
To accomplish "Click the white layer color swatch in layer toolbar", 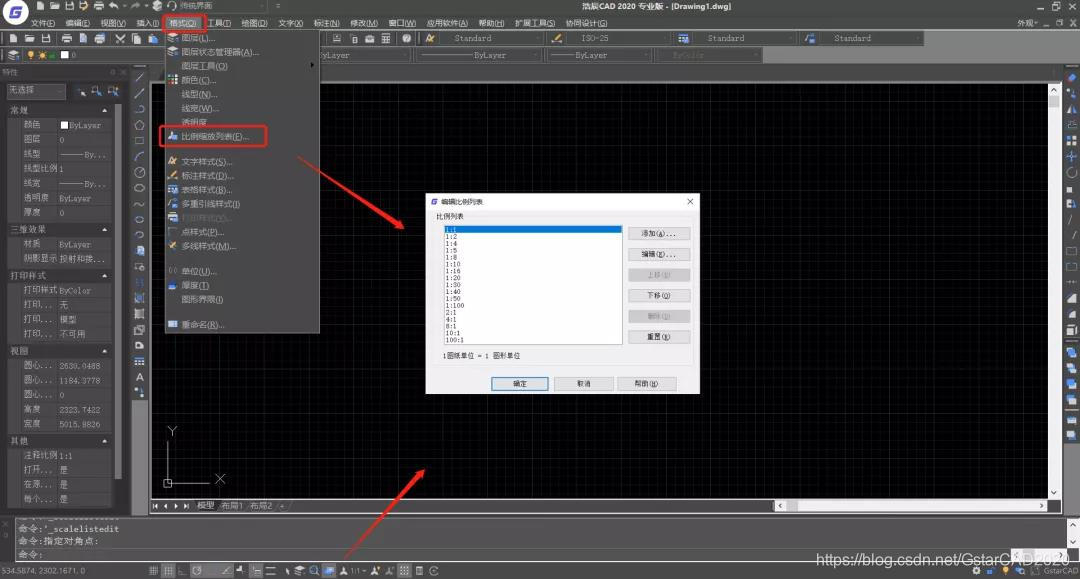I will [x=65, y=55].
